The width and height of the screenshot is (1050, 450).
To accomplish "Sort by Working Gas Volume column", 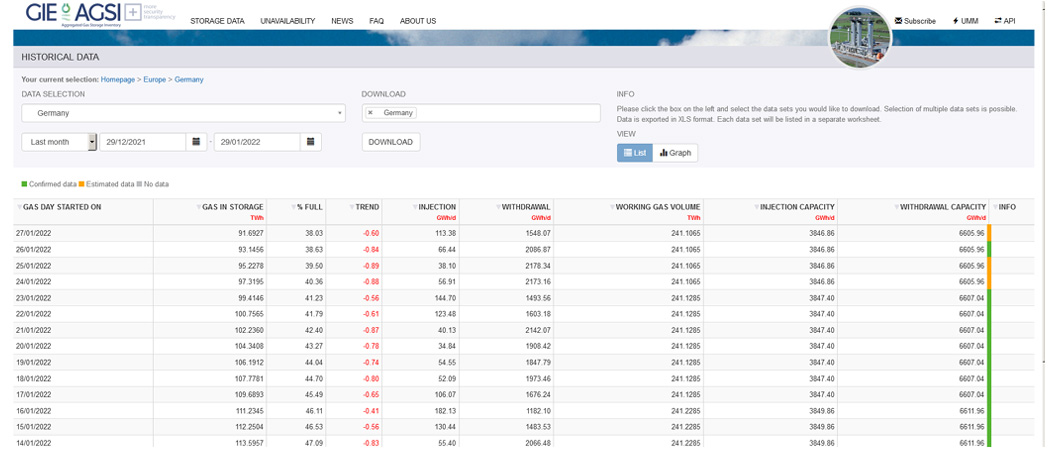I will point(654,208).
